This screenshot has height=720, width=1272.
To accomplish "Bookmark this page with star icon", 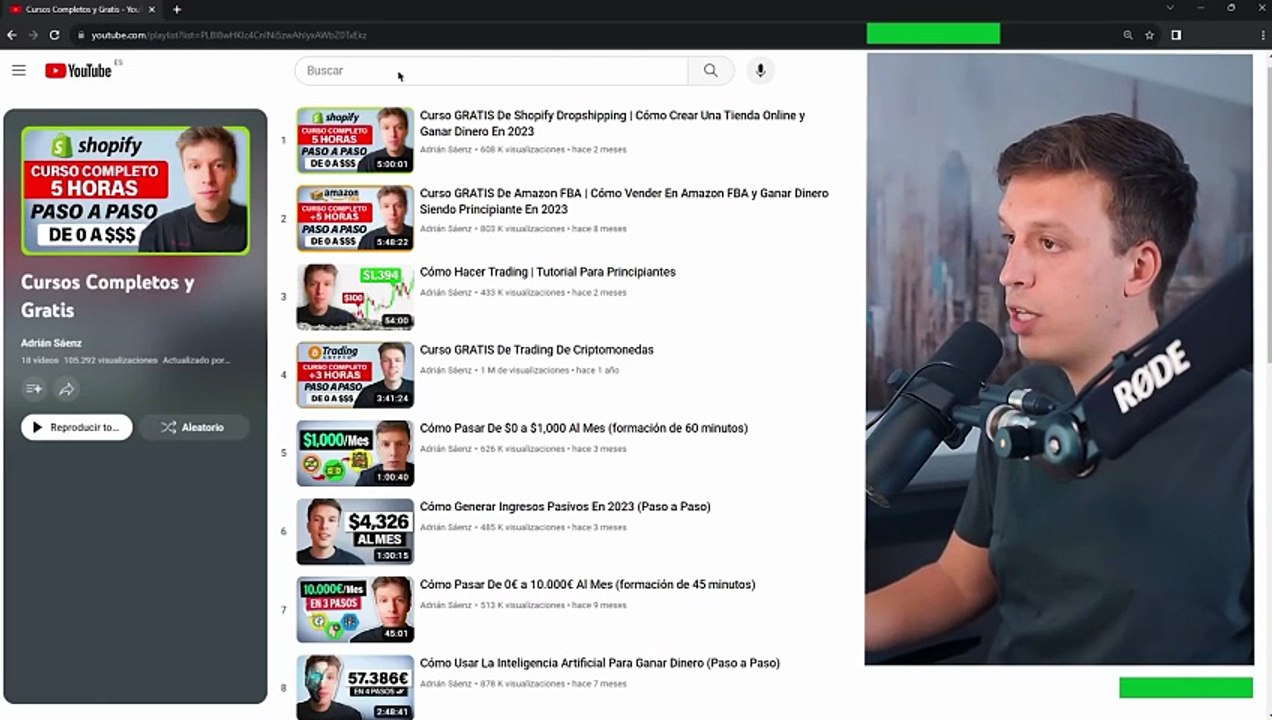I will tap(1150, 35).
